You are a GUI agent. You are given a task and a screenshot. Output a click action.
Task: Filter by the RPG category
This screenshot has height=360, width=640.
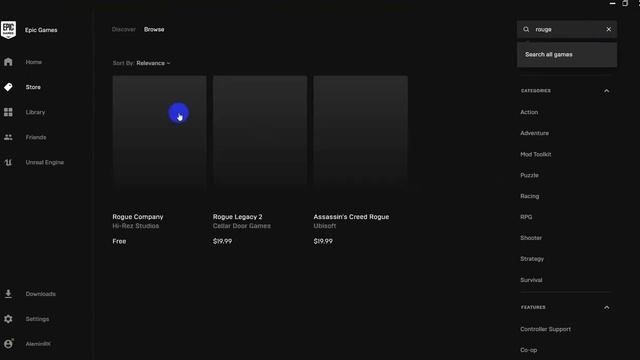[x=526, y=217]
